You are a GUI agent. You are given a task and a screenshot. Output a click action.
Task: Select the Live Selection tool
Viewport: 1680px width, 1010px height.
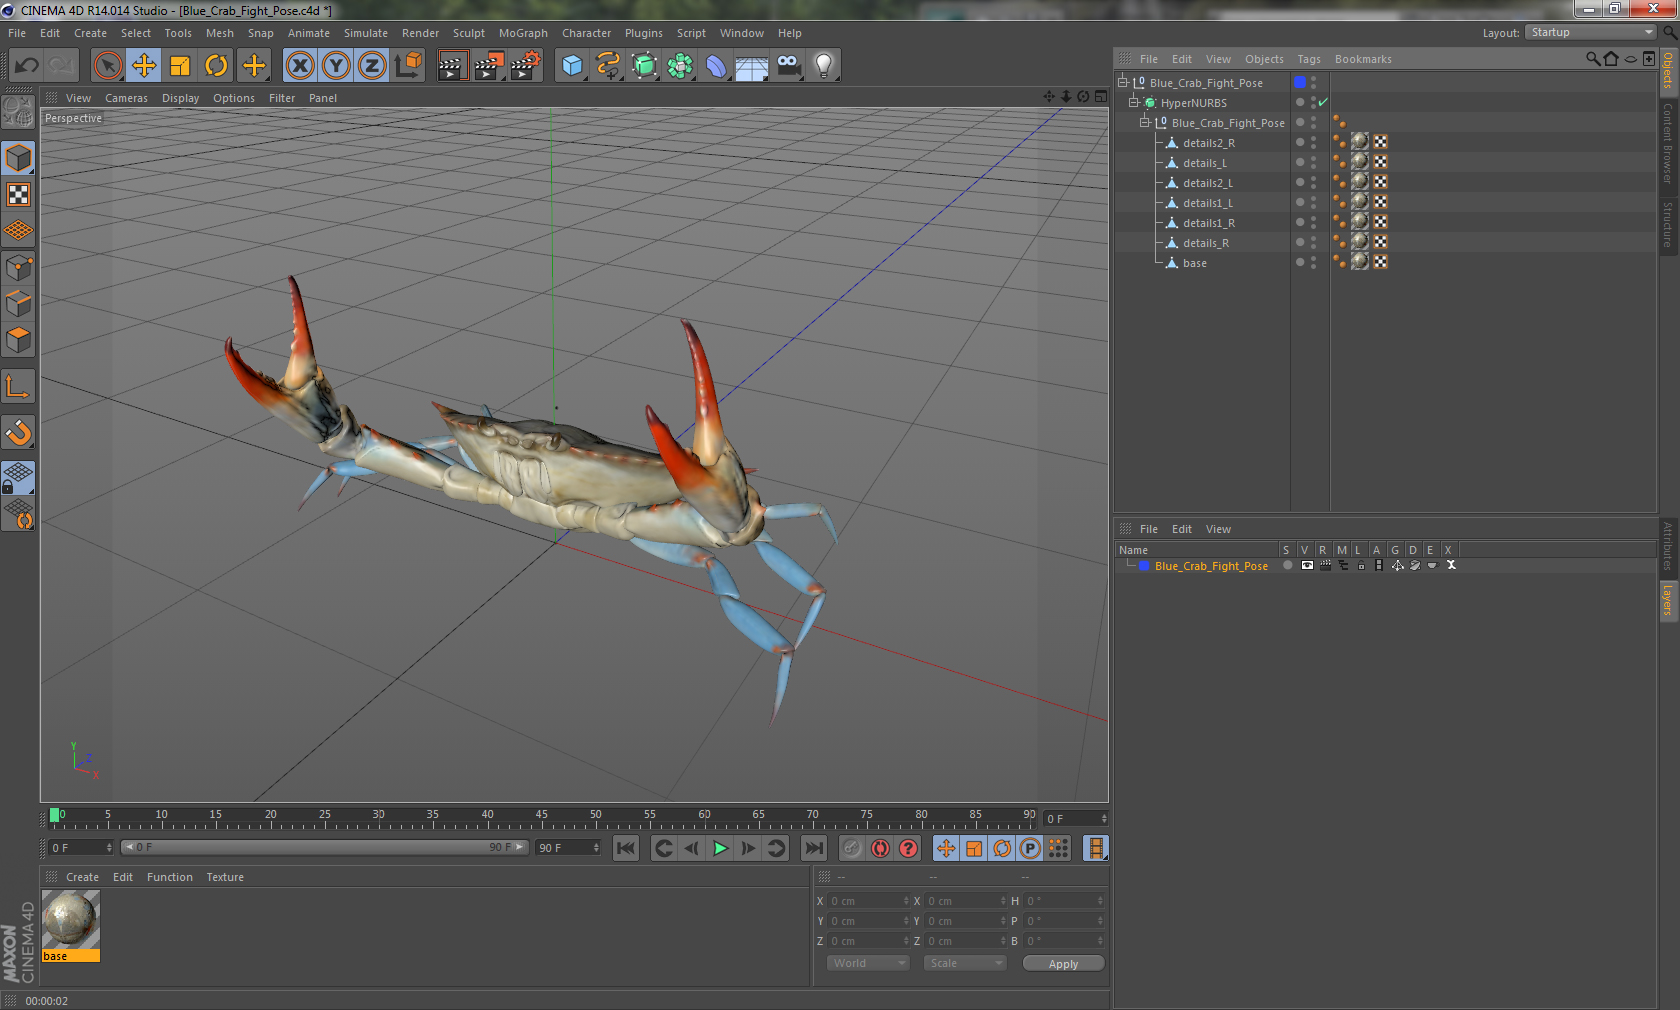[107, 66]
